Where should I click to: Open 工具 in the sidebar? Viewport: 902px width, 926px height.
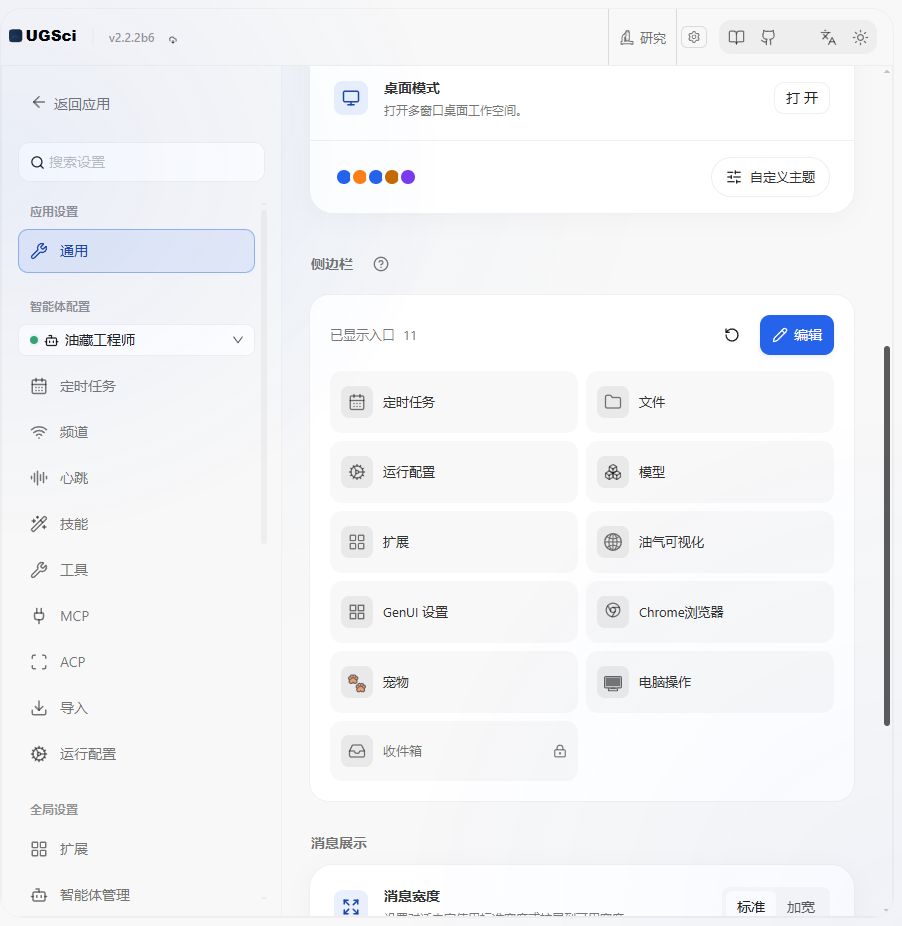click(136, 570)
